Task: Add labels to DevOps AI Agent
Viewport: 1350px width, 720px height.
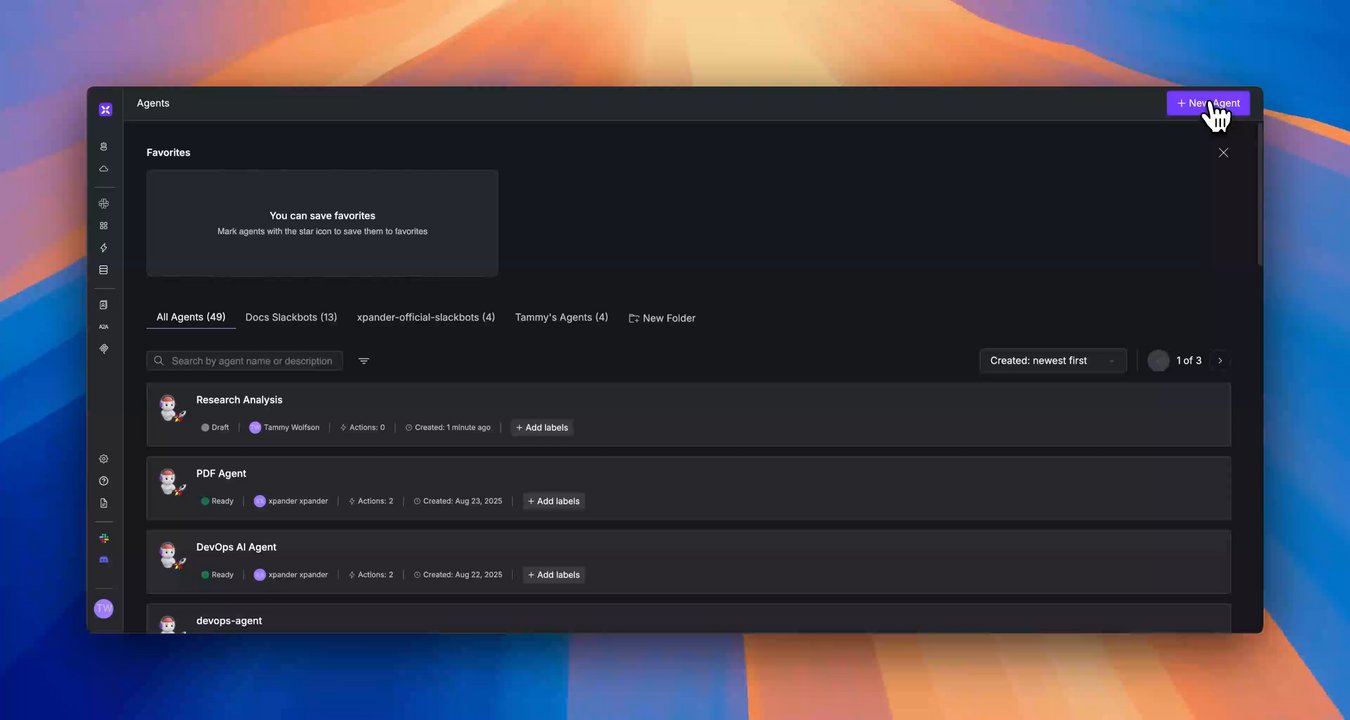Action: tap(554, 575)
